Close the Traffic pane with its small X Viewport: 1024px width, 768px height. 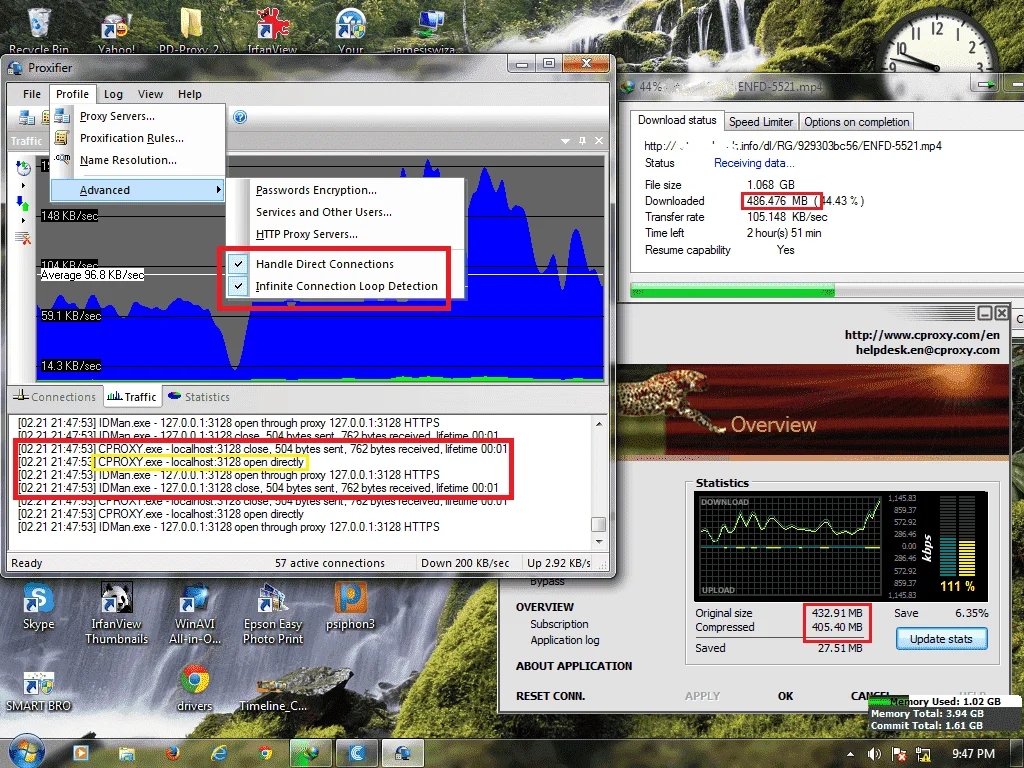599,141
